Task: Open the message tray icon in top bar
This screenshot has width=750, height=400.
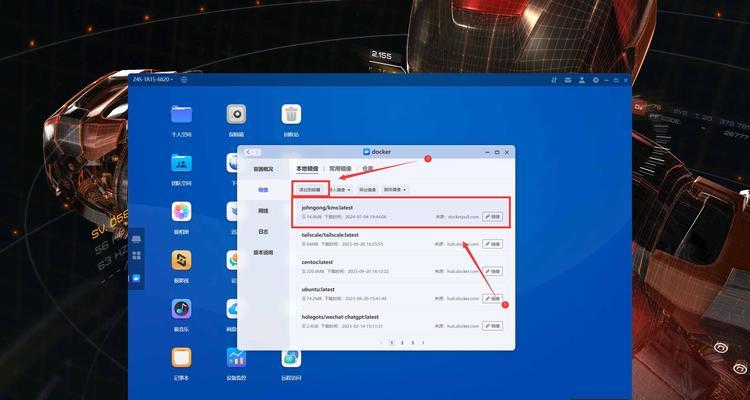Action: point(567,80)
